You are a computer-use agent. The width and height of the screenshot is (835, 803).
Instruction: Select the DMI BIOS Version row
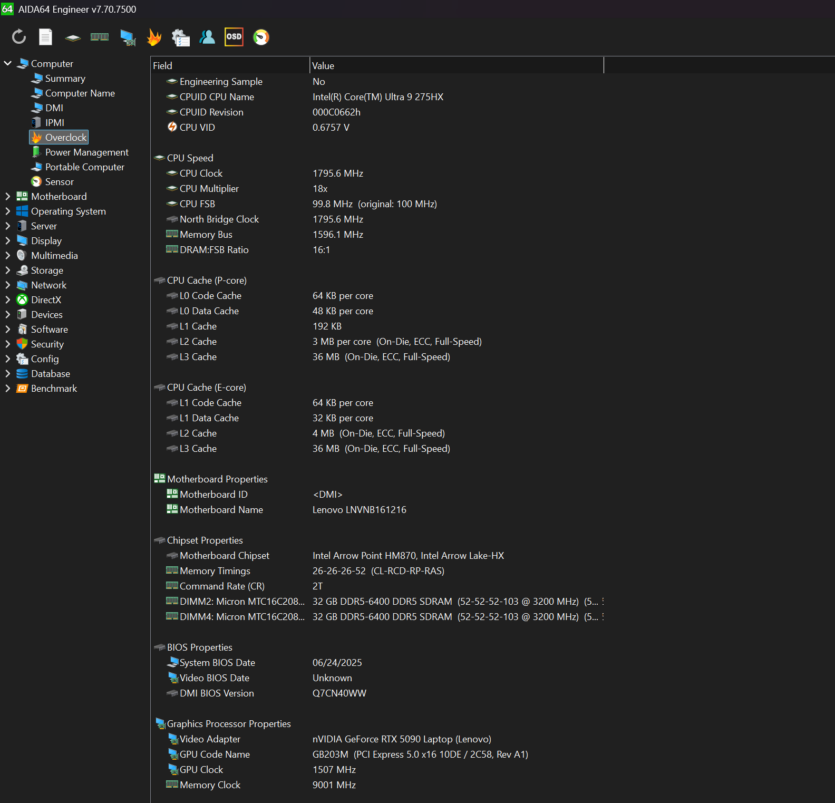[x=378, y=693]
